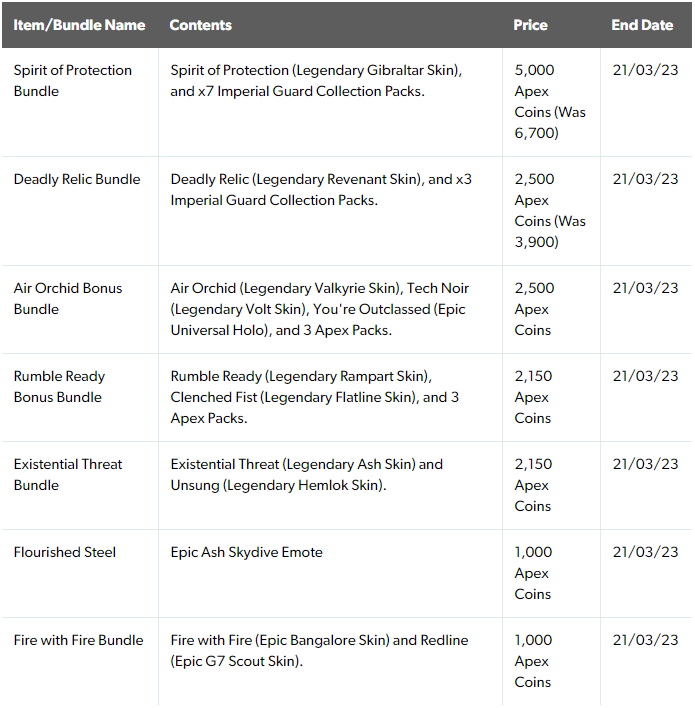Viewport: 695px width, 708px height.
Task: Click the Spirit of Protection end date
Action: (645, 70)
